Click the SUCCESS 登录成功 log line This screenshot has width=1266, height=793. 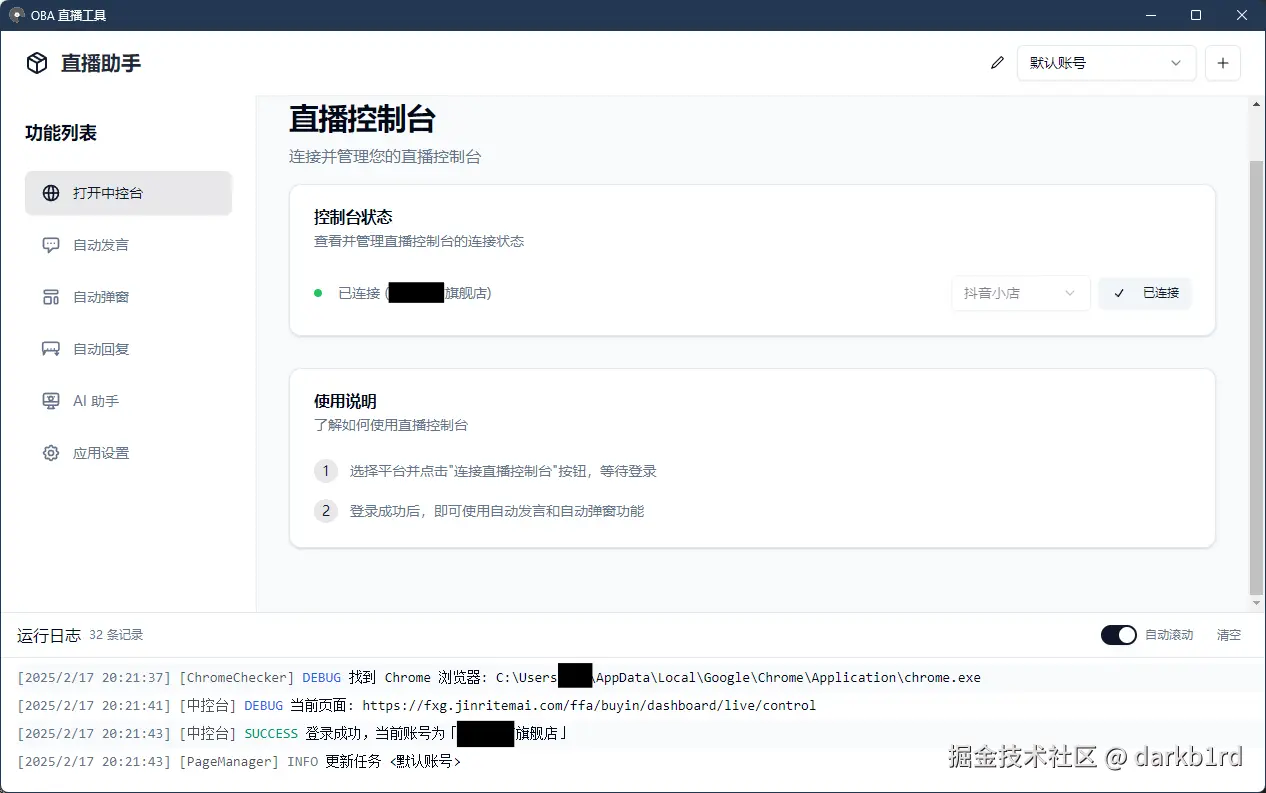click(x=293, y=733)
